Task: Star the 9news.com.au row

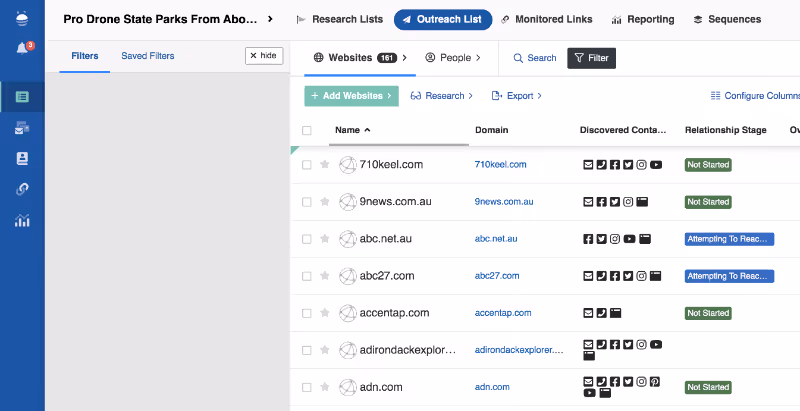Action: tap(324, 201)
